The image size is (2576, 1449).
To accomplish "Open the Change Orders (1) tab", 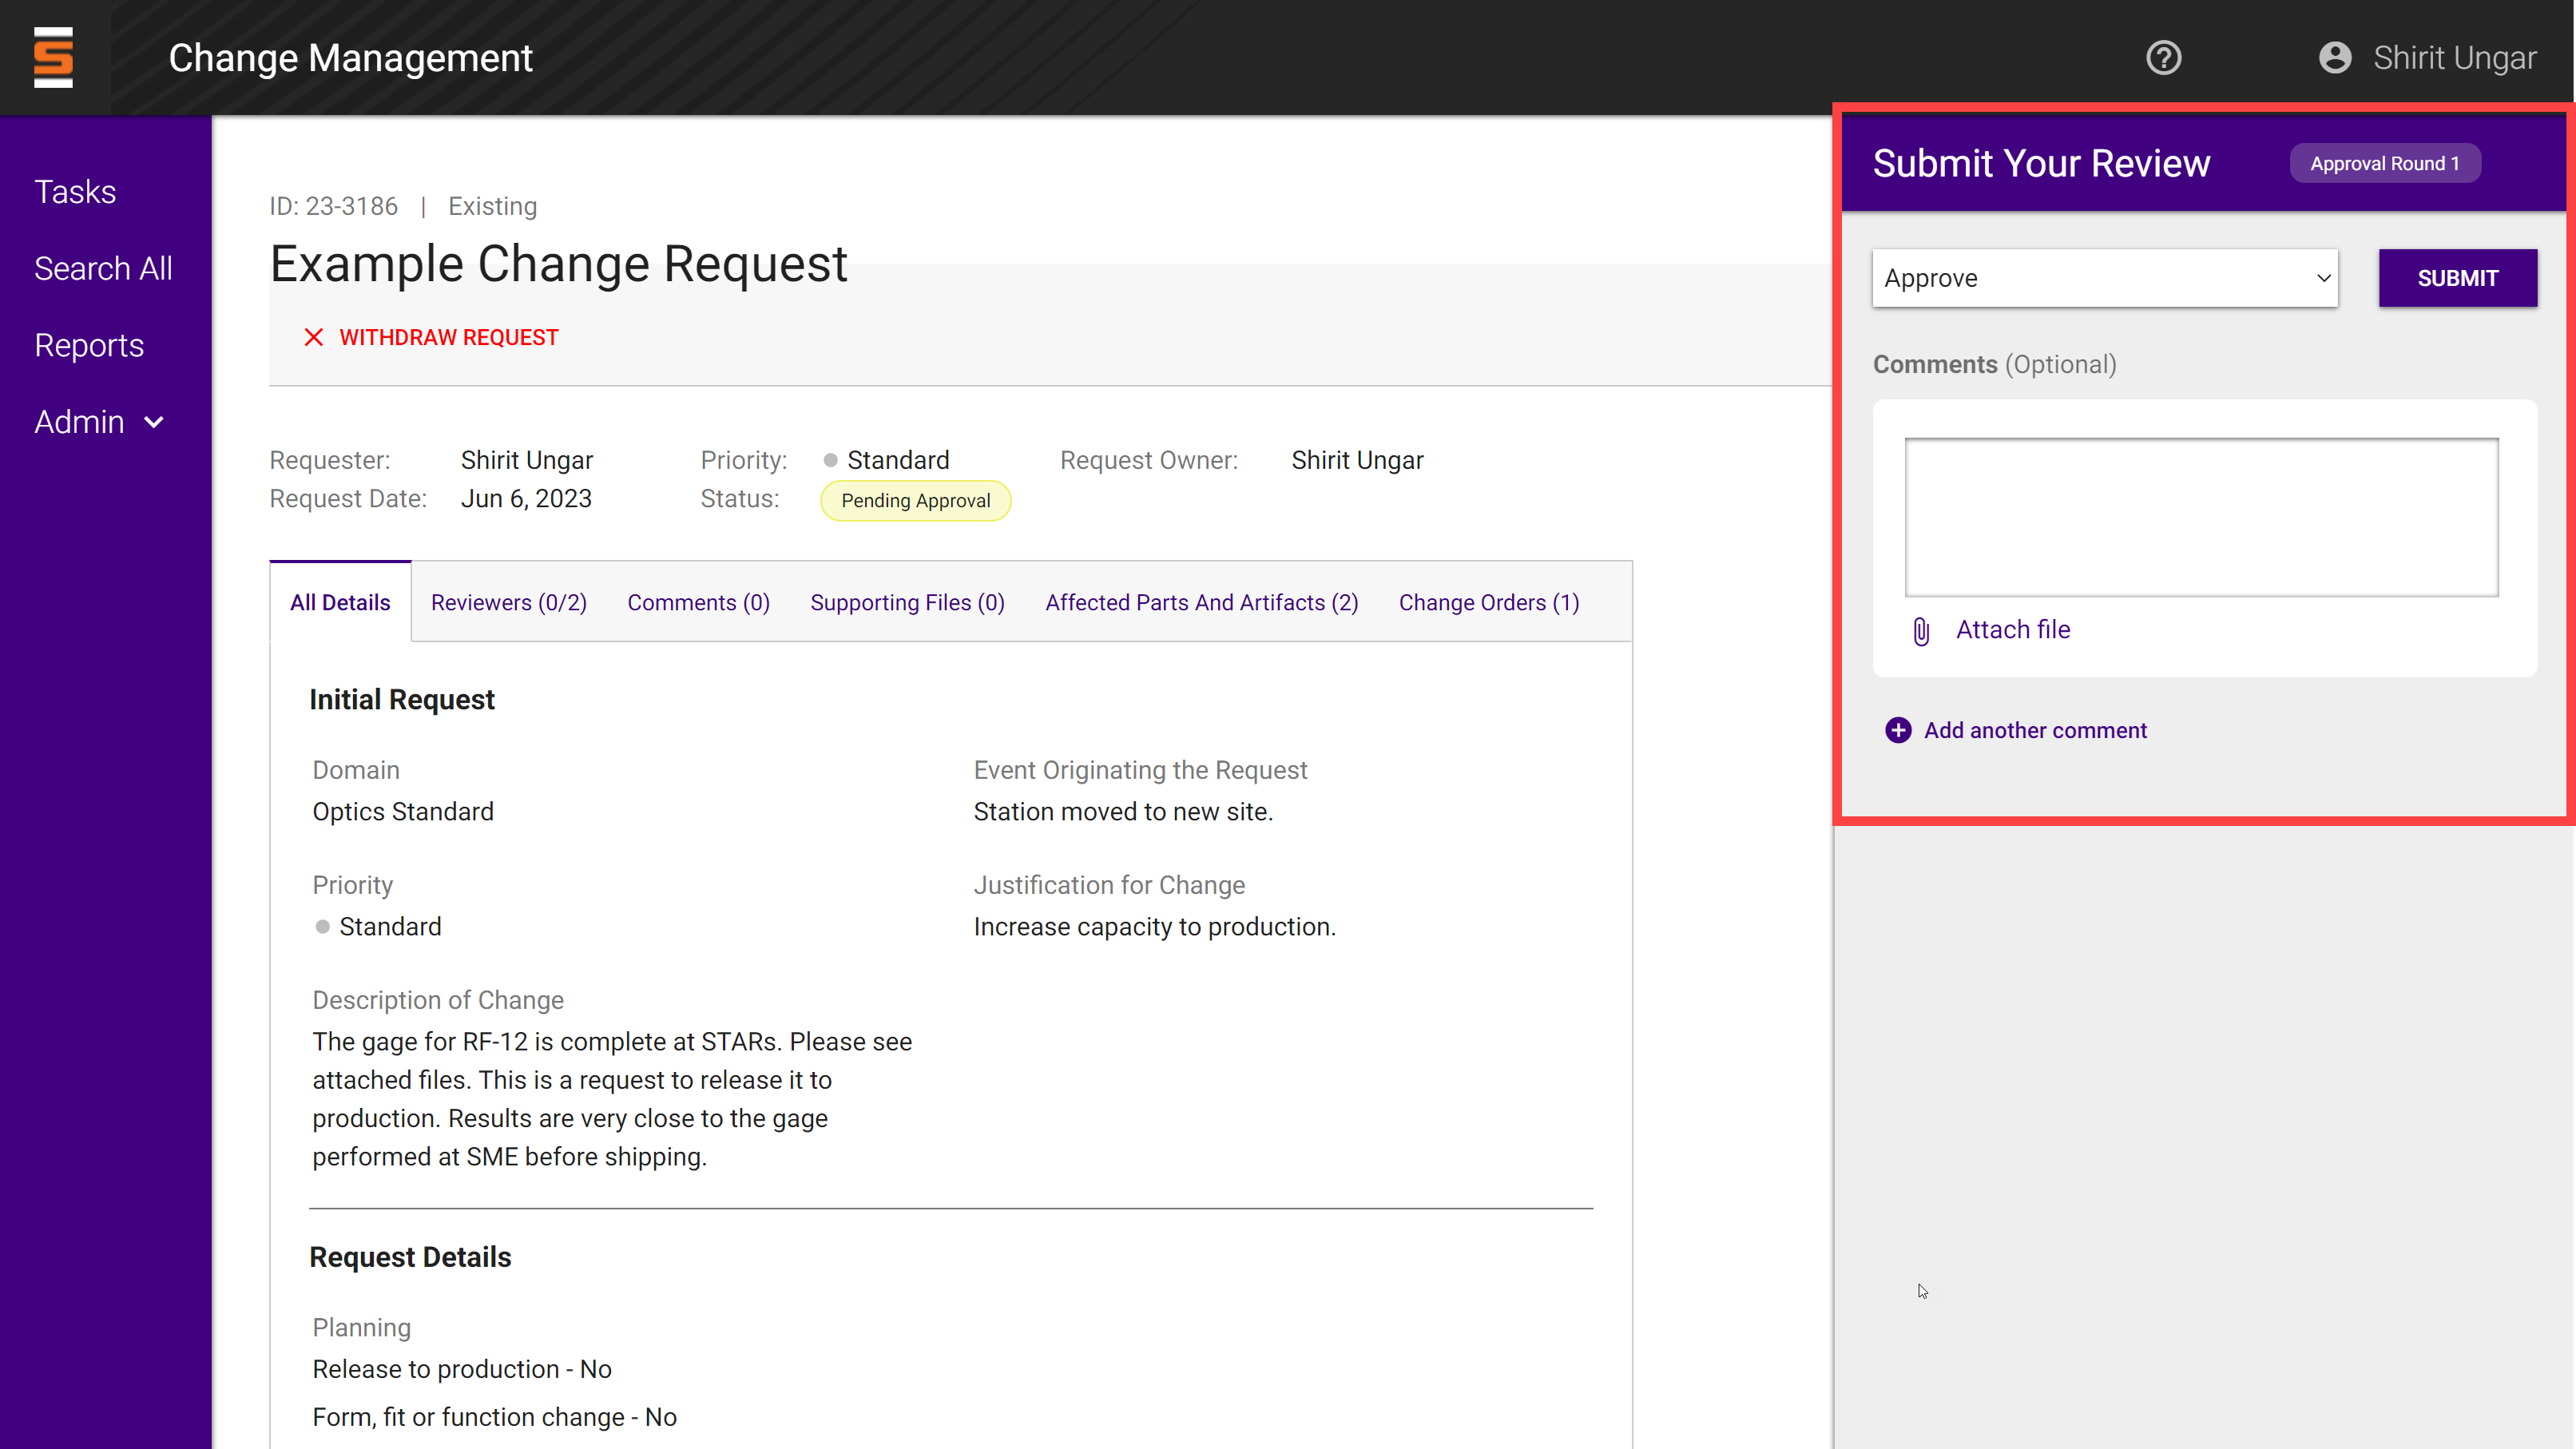I will pyautogui.click(x=1488, y=602).
